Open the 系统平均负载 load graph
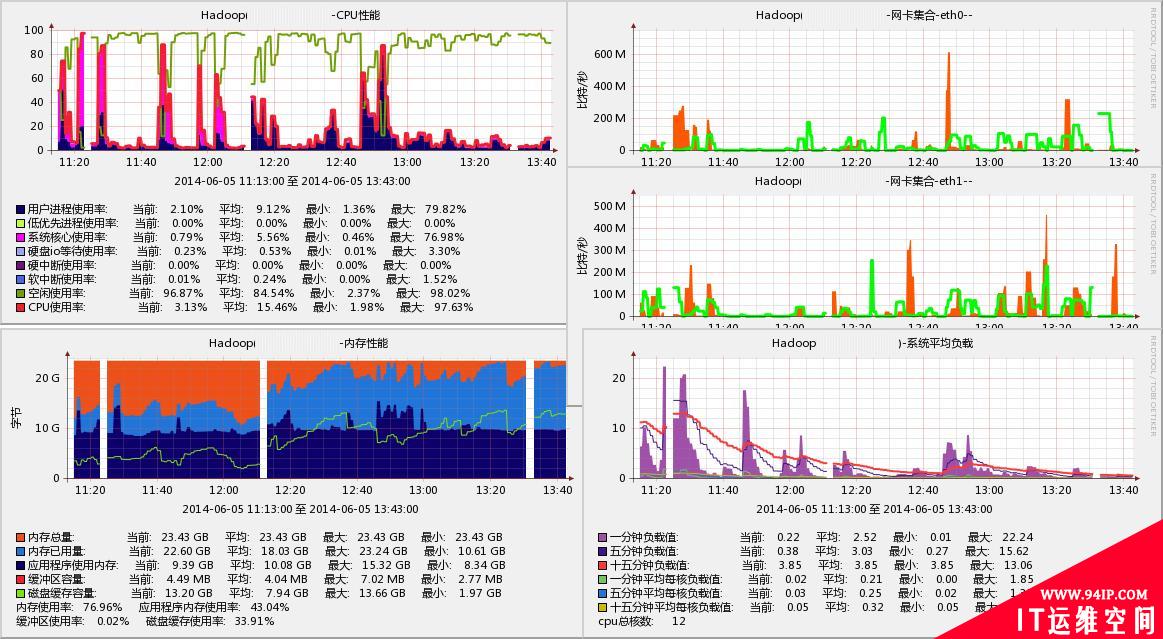The width and height of the screenshot is (1163, 639). [x=886, y=419]
